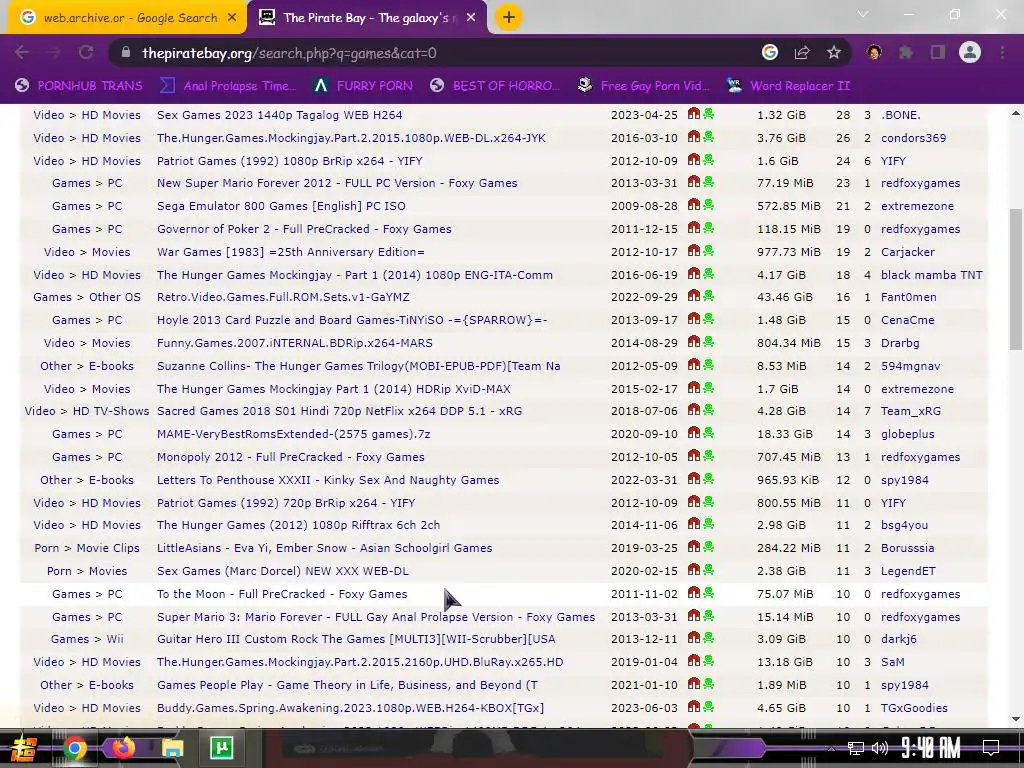The image size is (1024, 768).
Task: Open the browser side panel icon
Action: (x=938, y=53)
